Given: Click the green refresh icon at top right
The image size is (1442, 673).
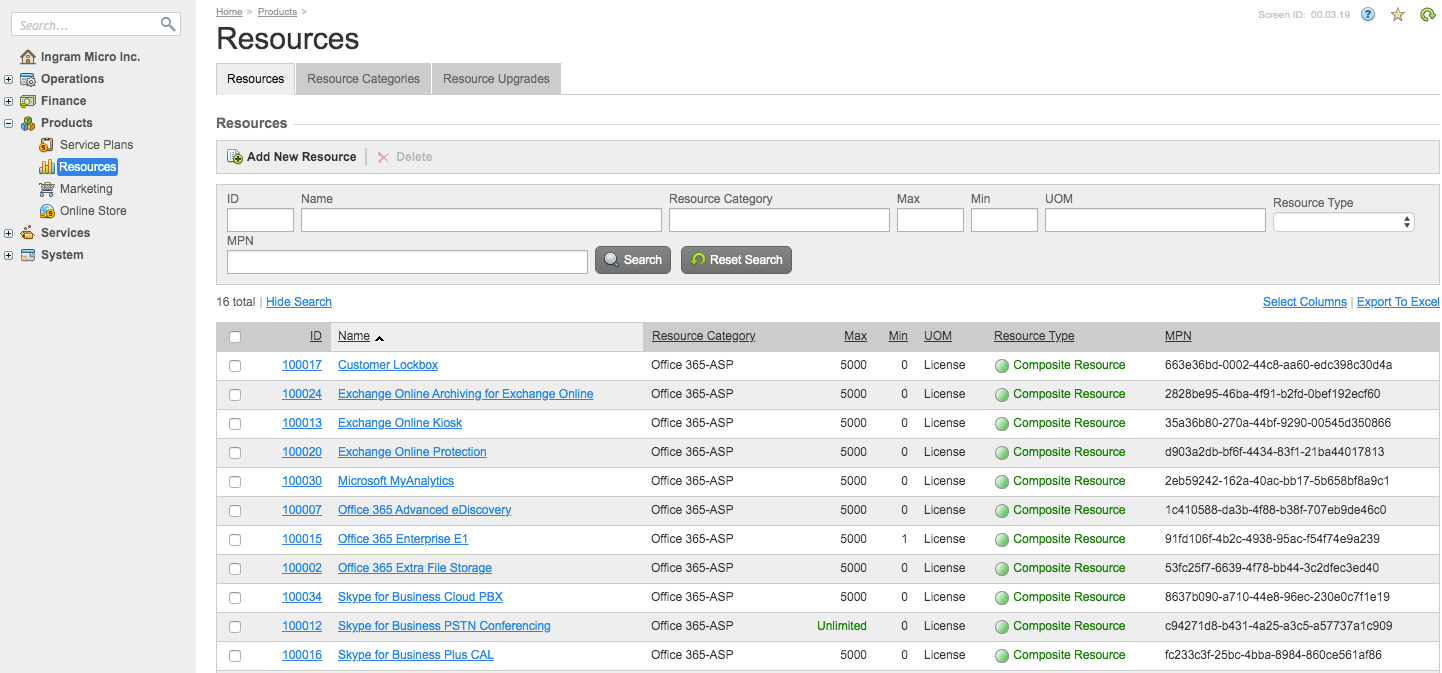Looking at the screenshot, I should (x=1428, y=15).
